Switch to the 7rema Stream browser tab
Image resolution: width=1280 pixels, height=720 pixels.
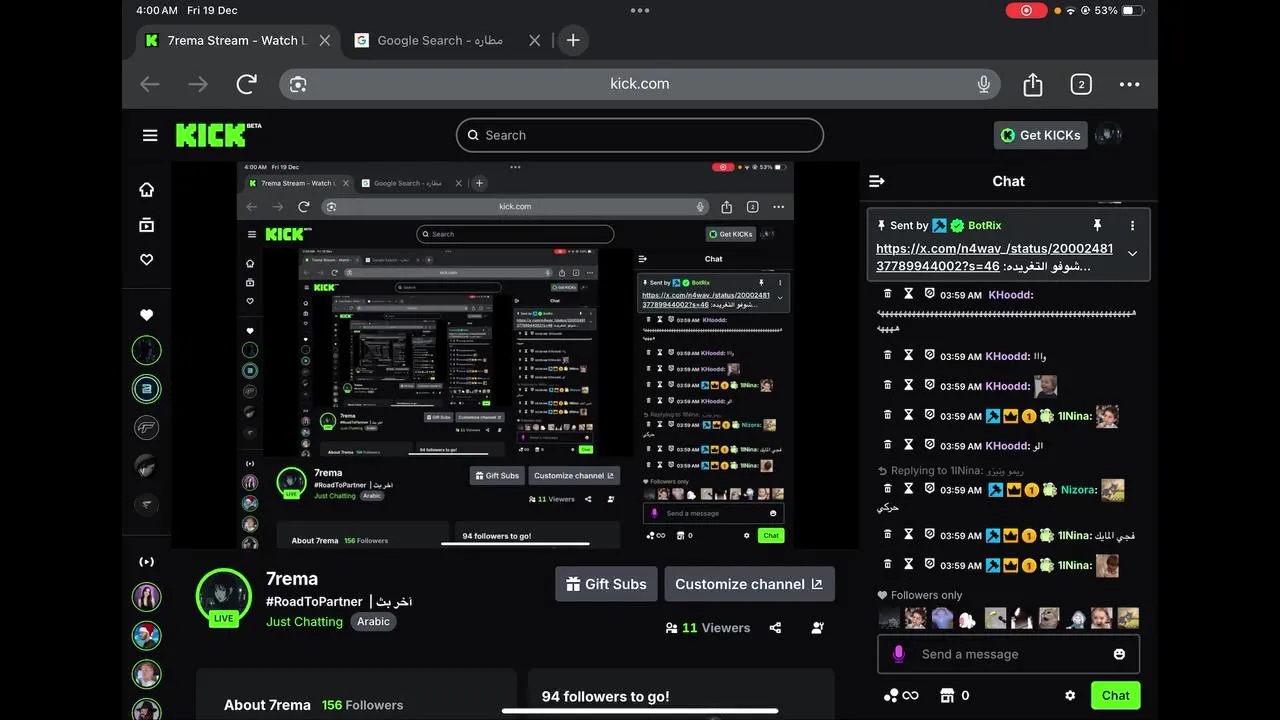click(238, 40)
